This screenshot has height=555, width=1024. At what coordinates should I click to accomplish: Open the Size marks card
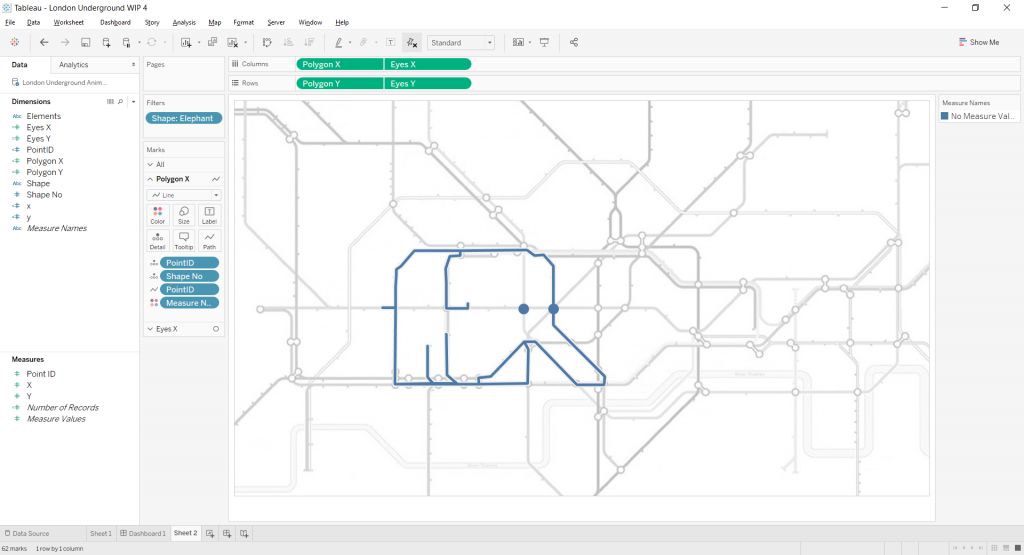click(x=184, y=215)
